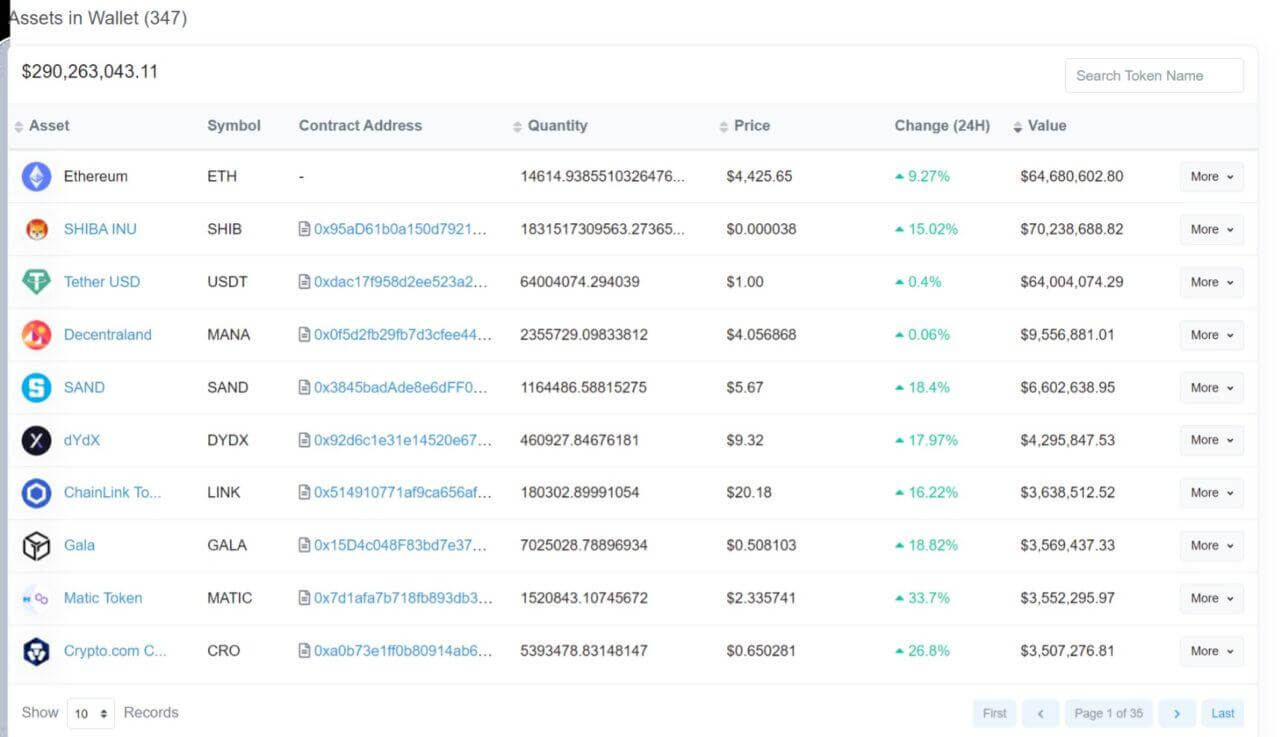The image size is (1280, 737).
Task: Open contract address 0x514910771af9ca656af...
Action: tap(403, 492)
